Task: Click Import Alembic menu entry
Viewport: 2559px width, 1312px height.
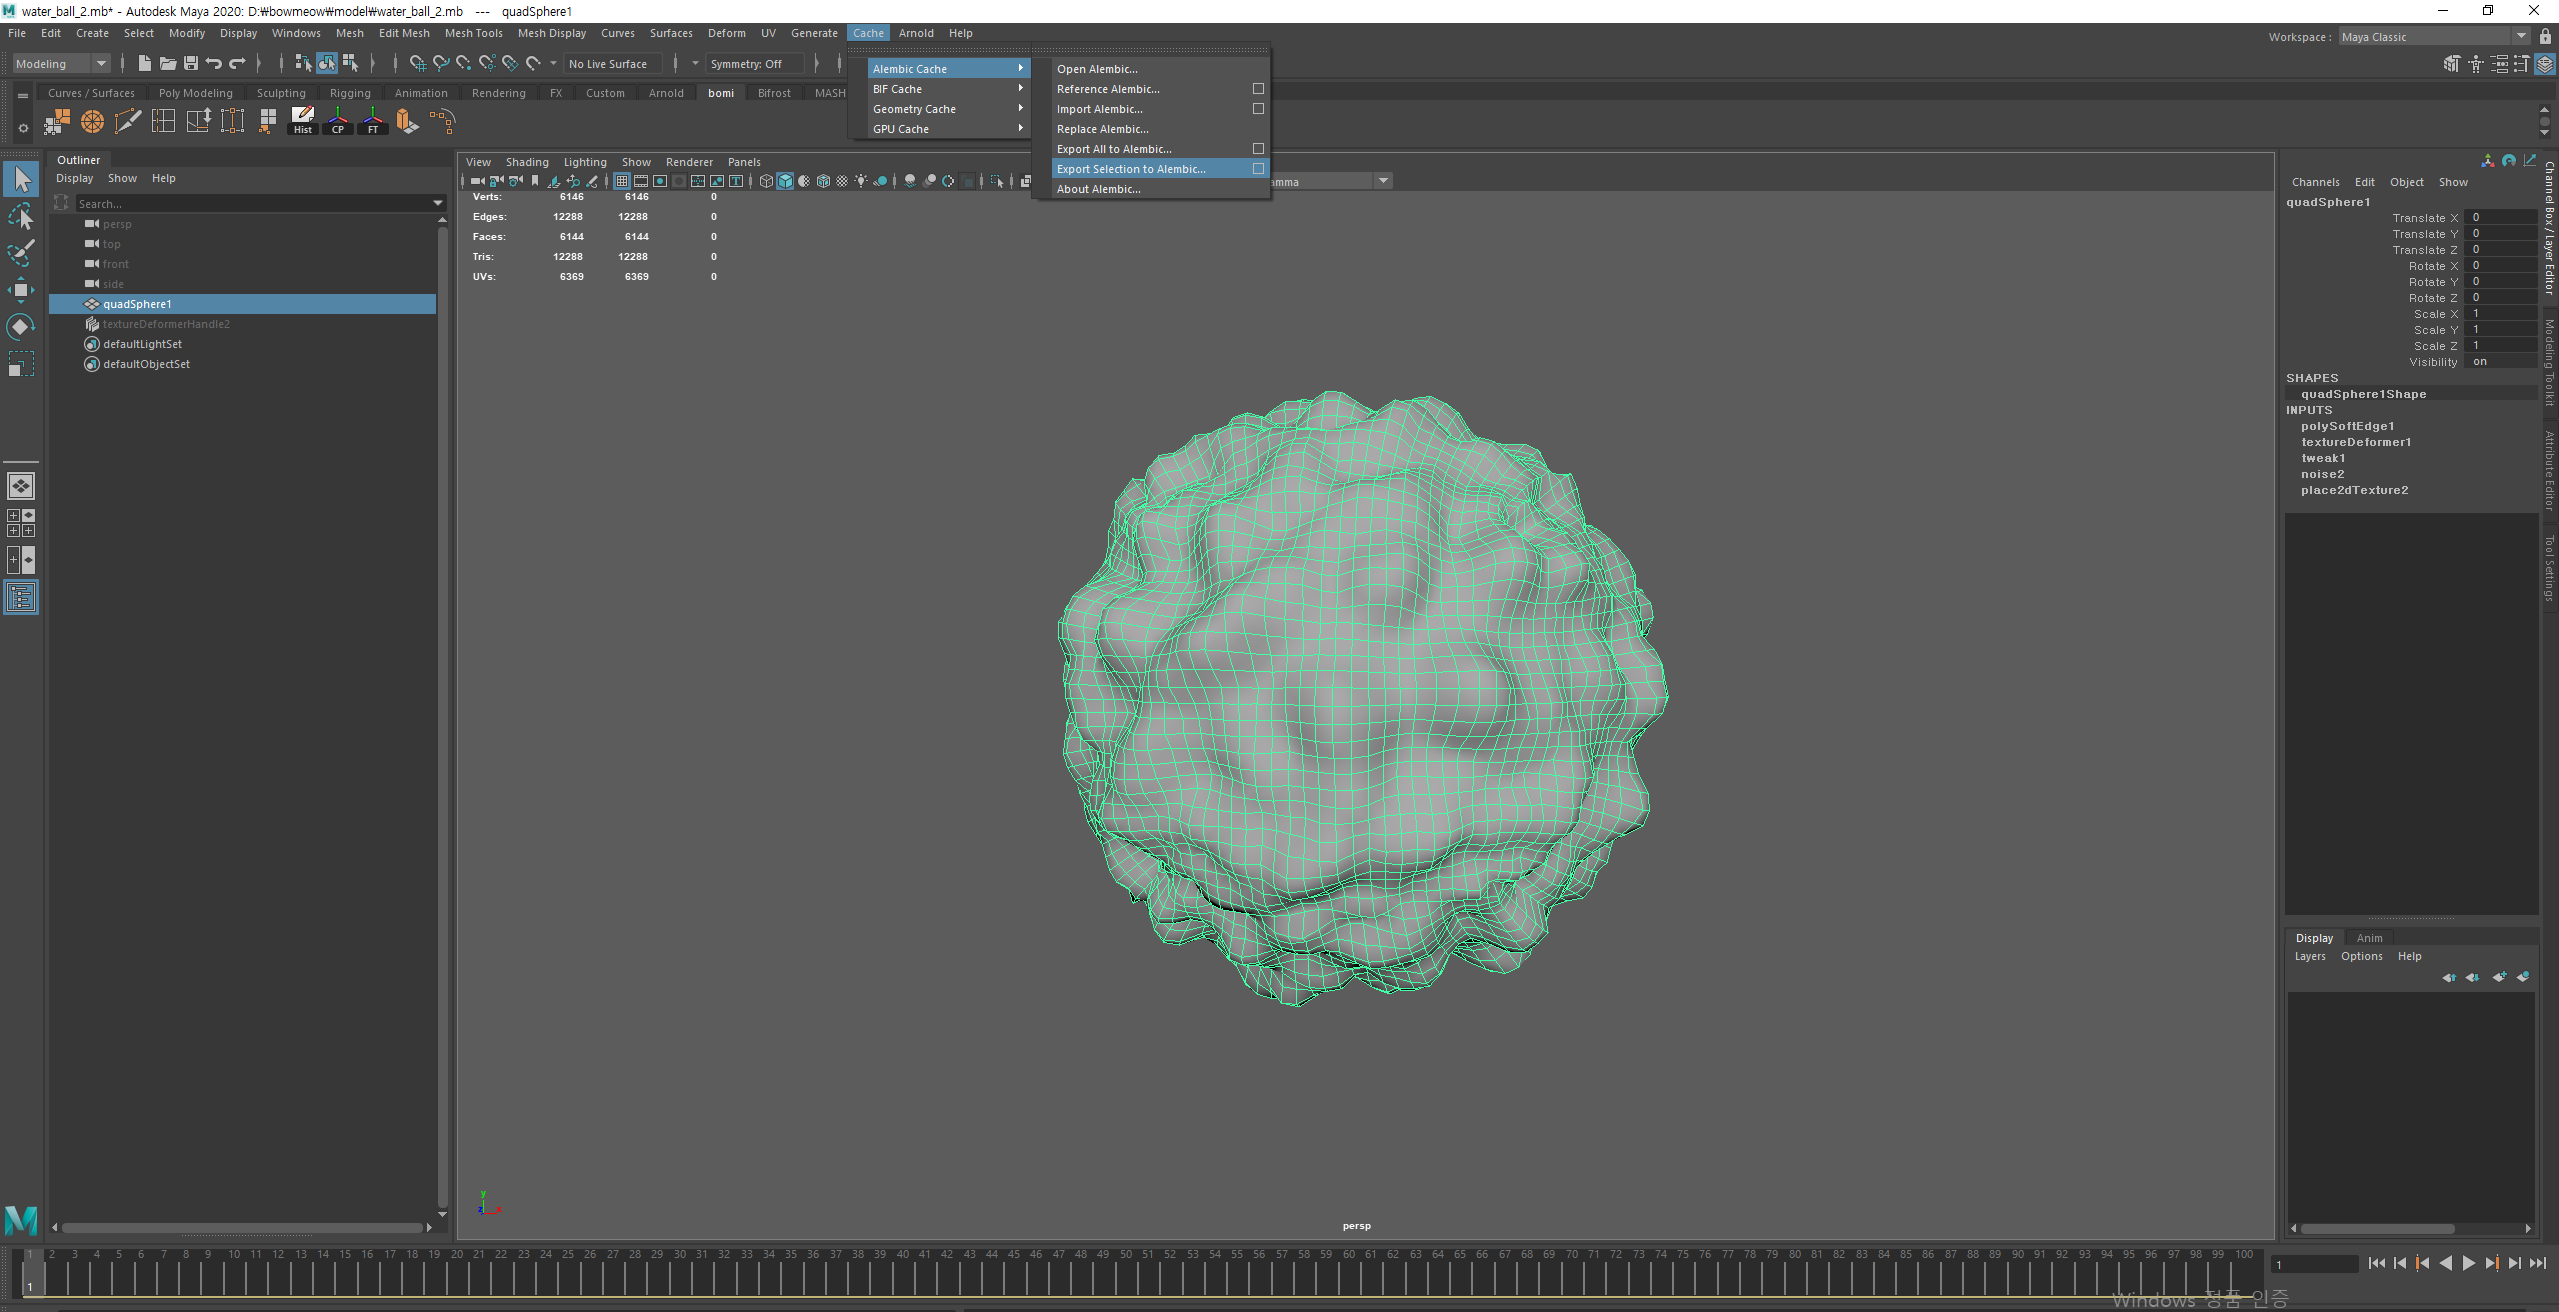Action: 1099,109
